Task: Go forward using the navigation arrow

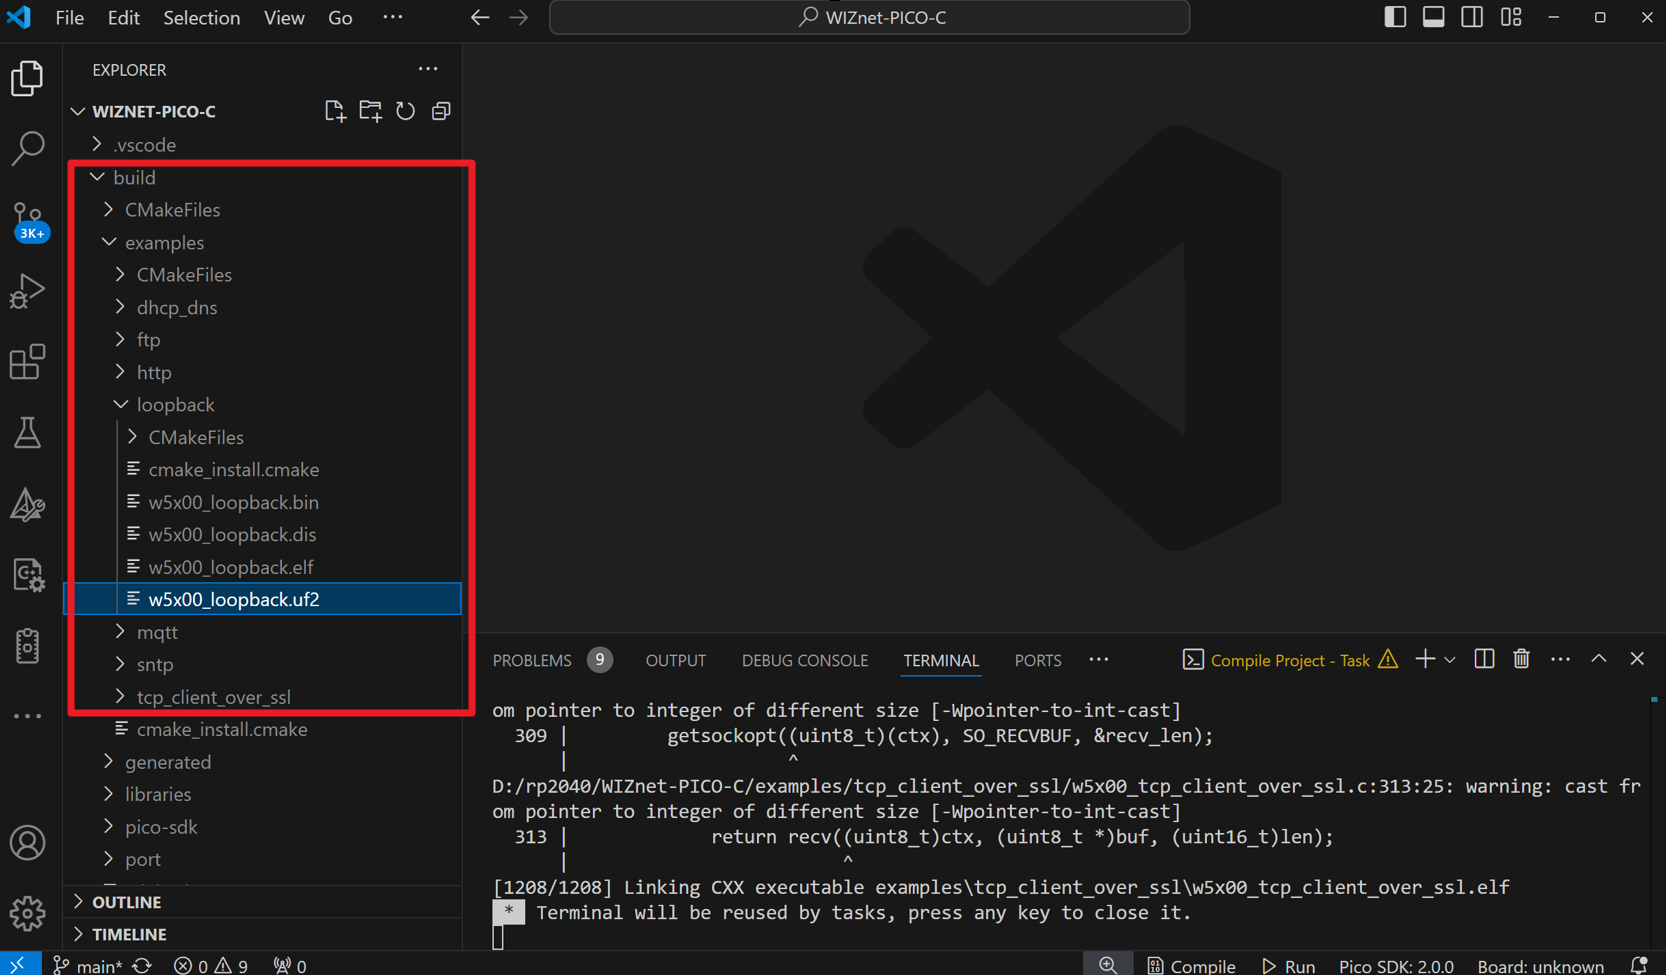Action: click(x=518, y=17)
